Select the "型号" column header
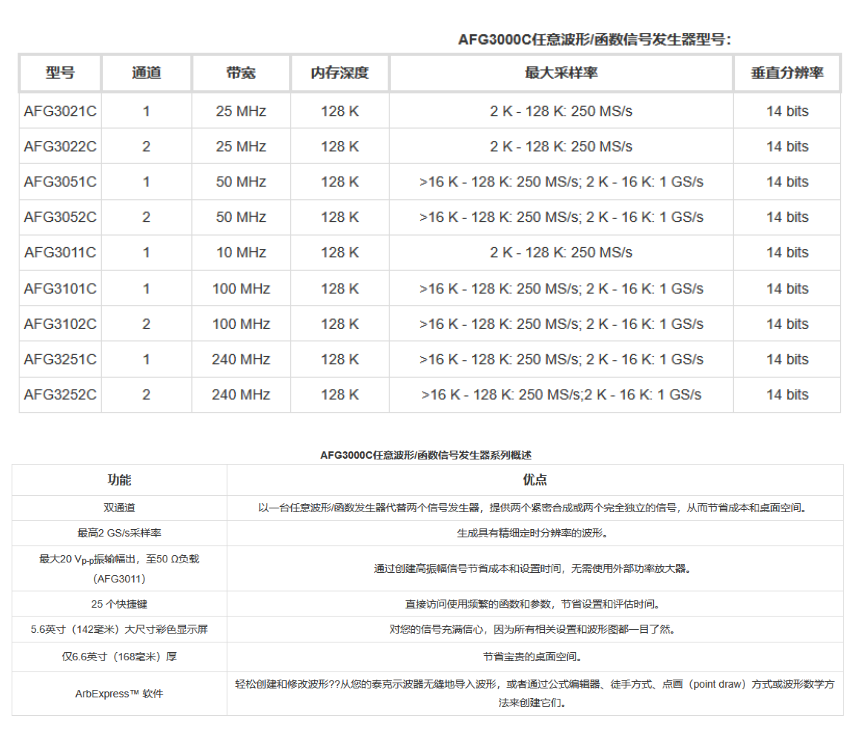860x730 pixels. [60, 73]
